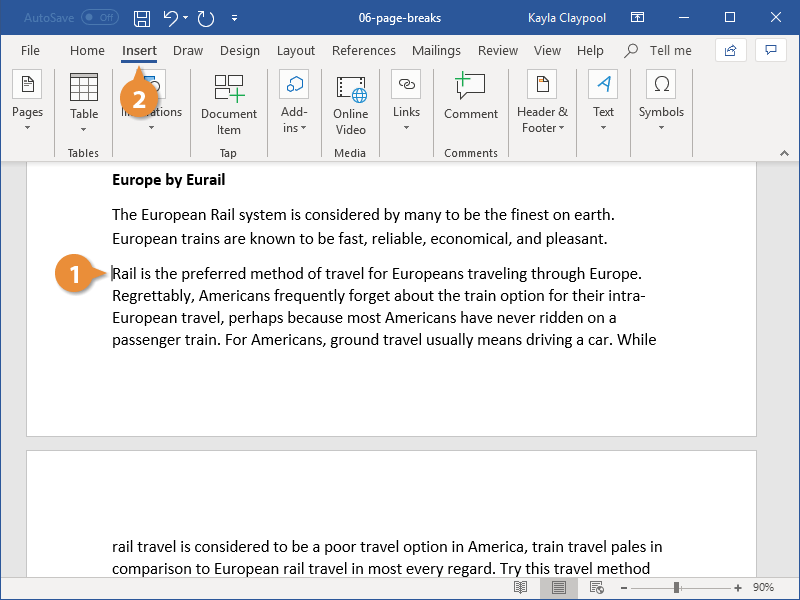800x600 pixels.
Task: Select Print Layout view button
Action: (559, 588)
